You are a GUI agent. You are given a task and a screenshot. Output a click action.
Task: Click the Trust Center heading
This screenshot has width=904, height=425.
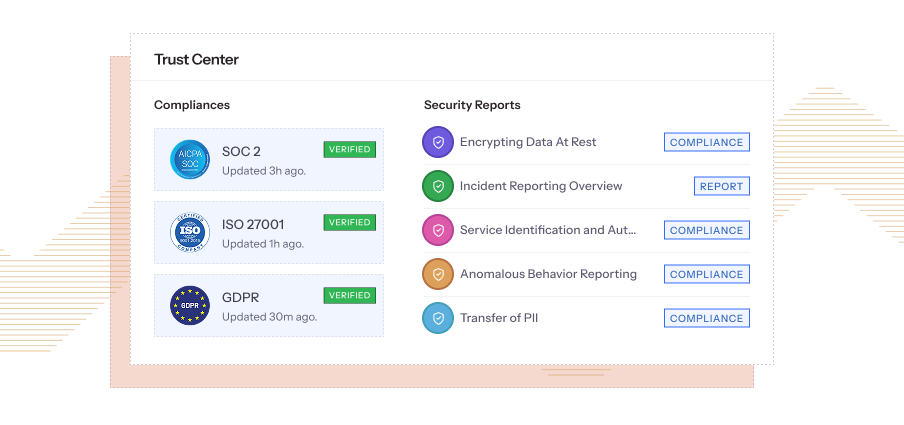click(196, 59)
